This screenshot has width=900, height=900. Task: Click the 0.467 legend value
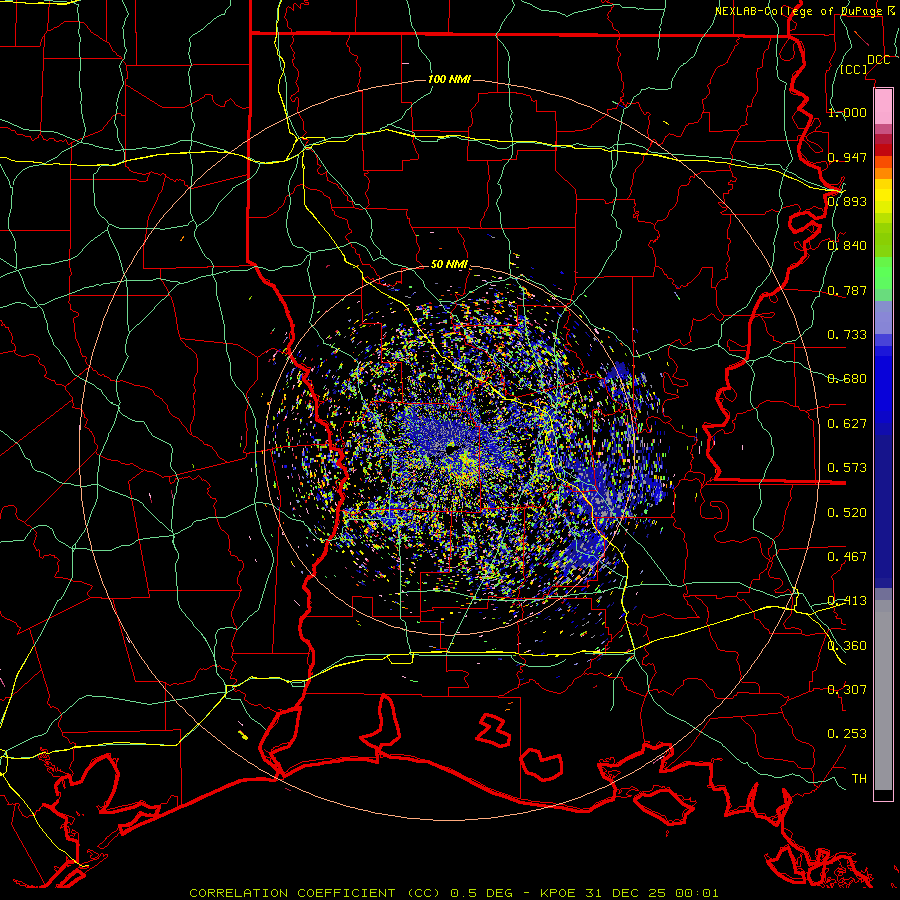tap(847, 557)
